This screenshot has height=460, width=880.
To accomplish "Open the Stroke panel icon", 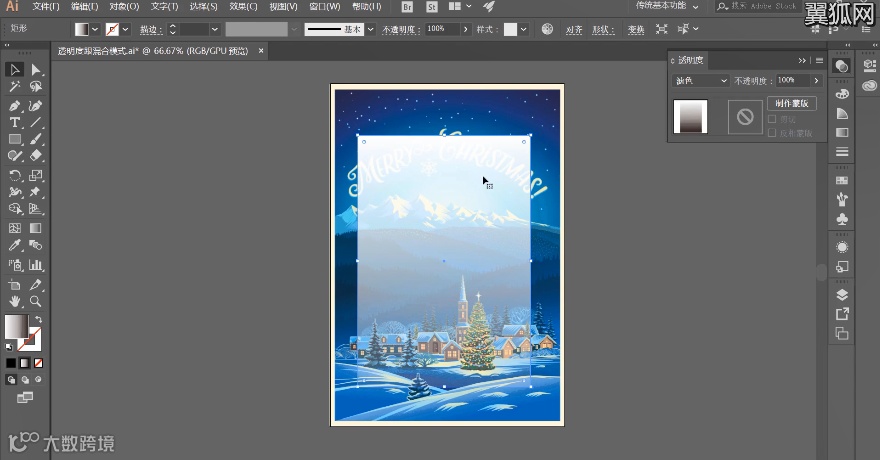I will pos(842,151).
